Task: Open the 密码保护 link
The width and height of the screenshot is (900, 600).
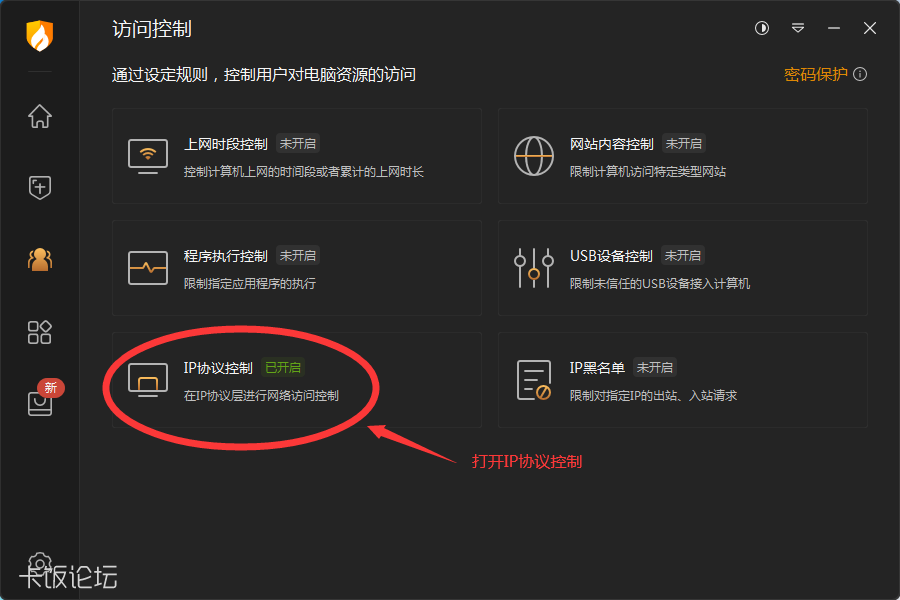Action: (x=817, y=74)
